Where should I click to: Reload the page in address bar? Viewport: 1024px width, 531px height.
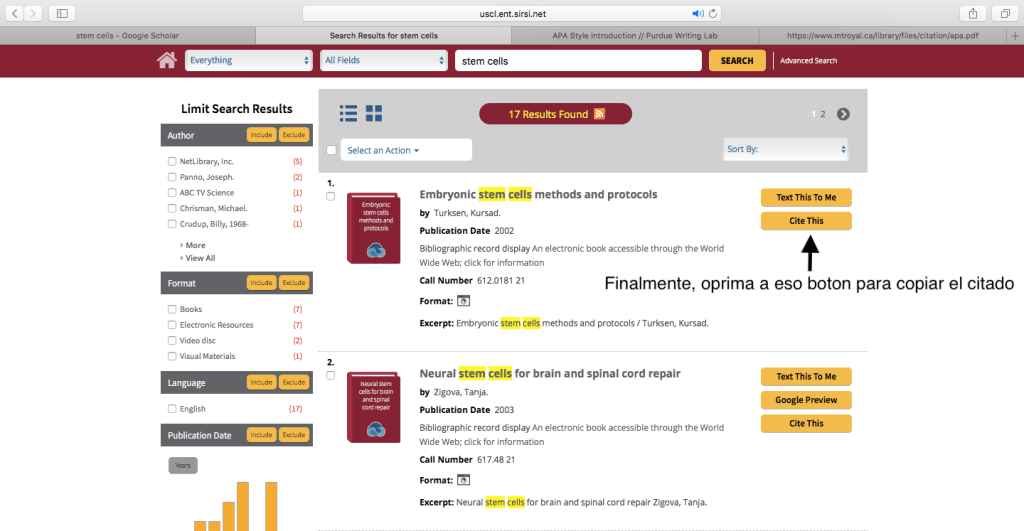[713, 13]
